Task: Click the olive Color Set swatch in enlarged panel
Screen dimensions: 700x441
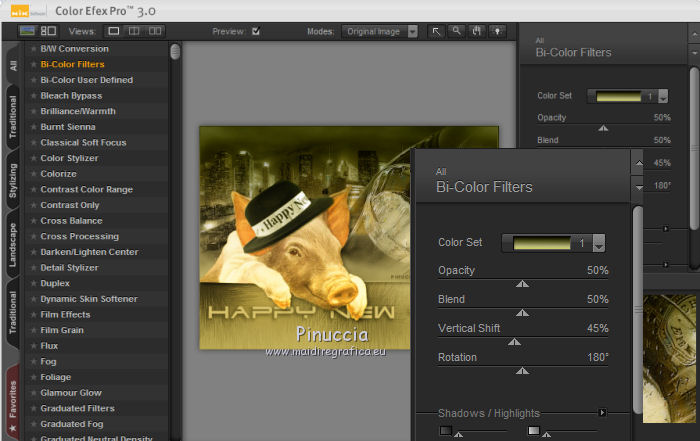Action: (542, 243)
